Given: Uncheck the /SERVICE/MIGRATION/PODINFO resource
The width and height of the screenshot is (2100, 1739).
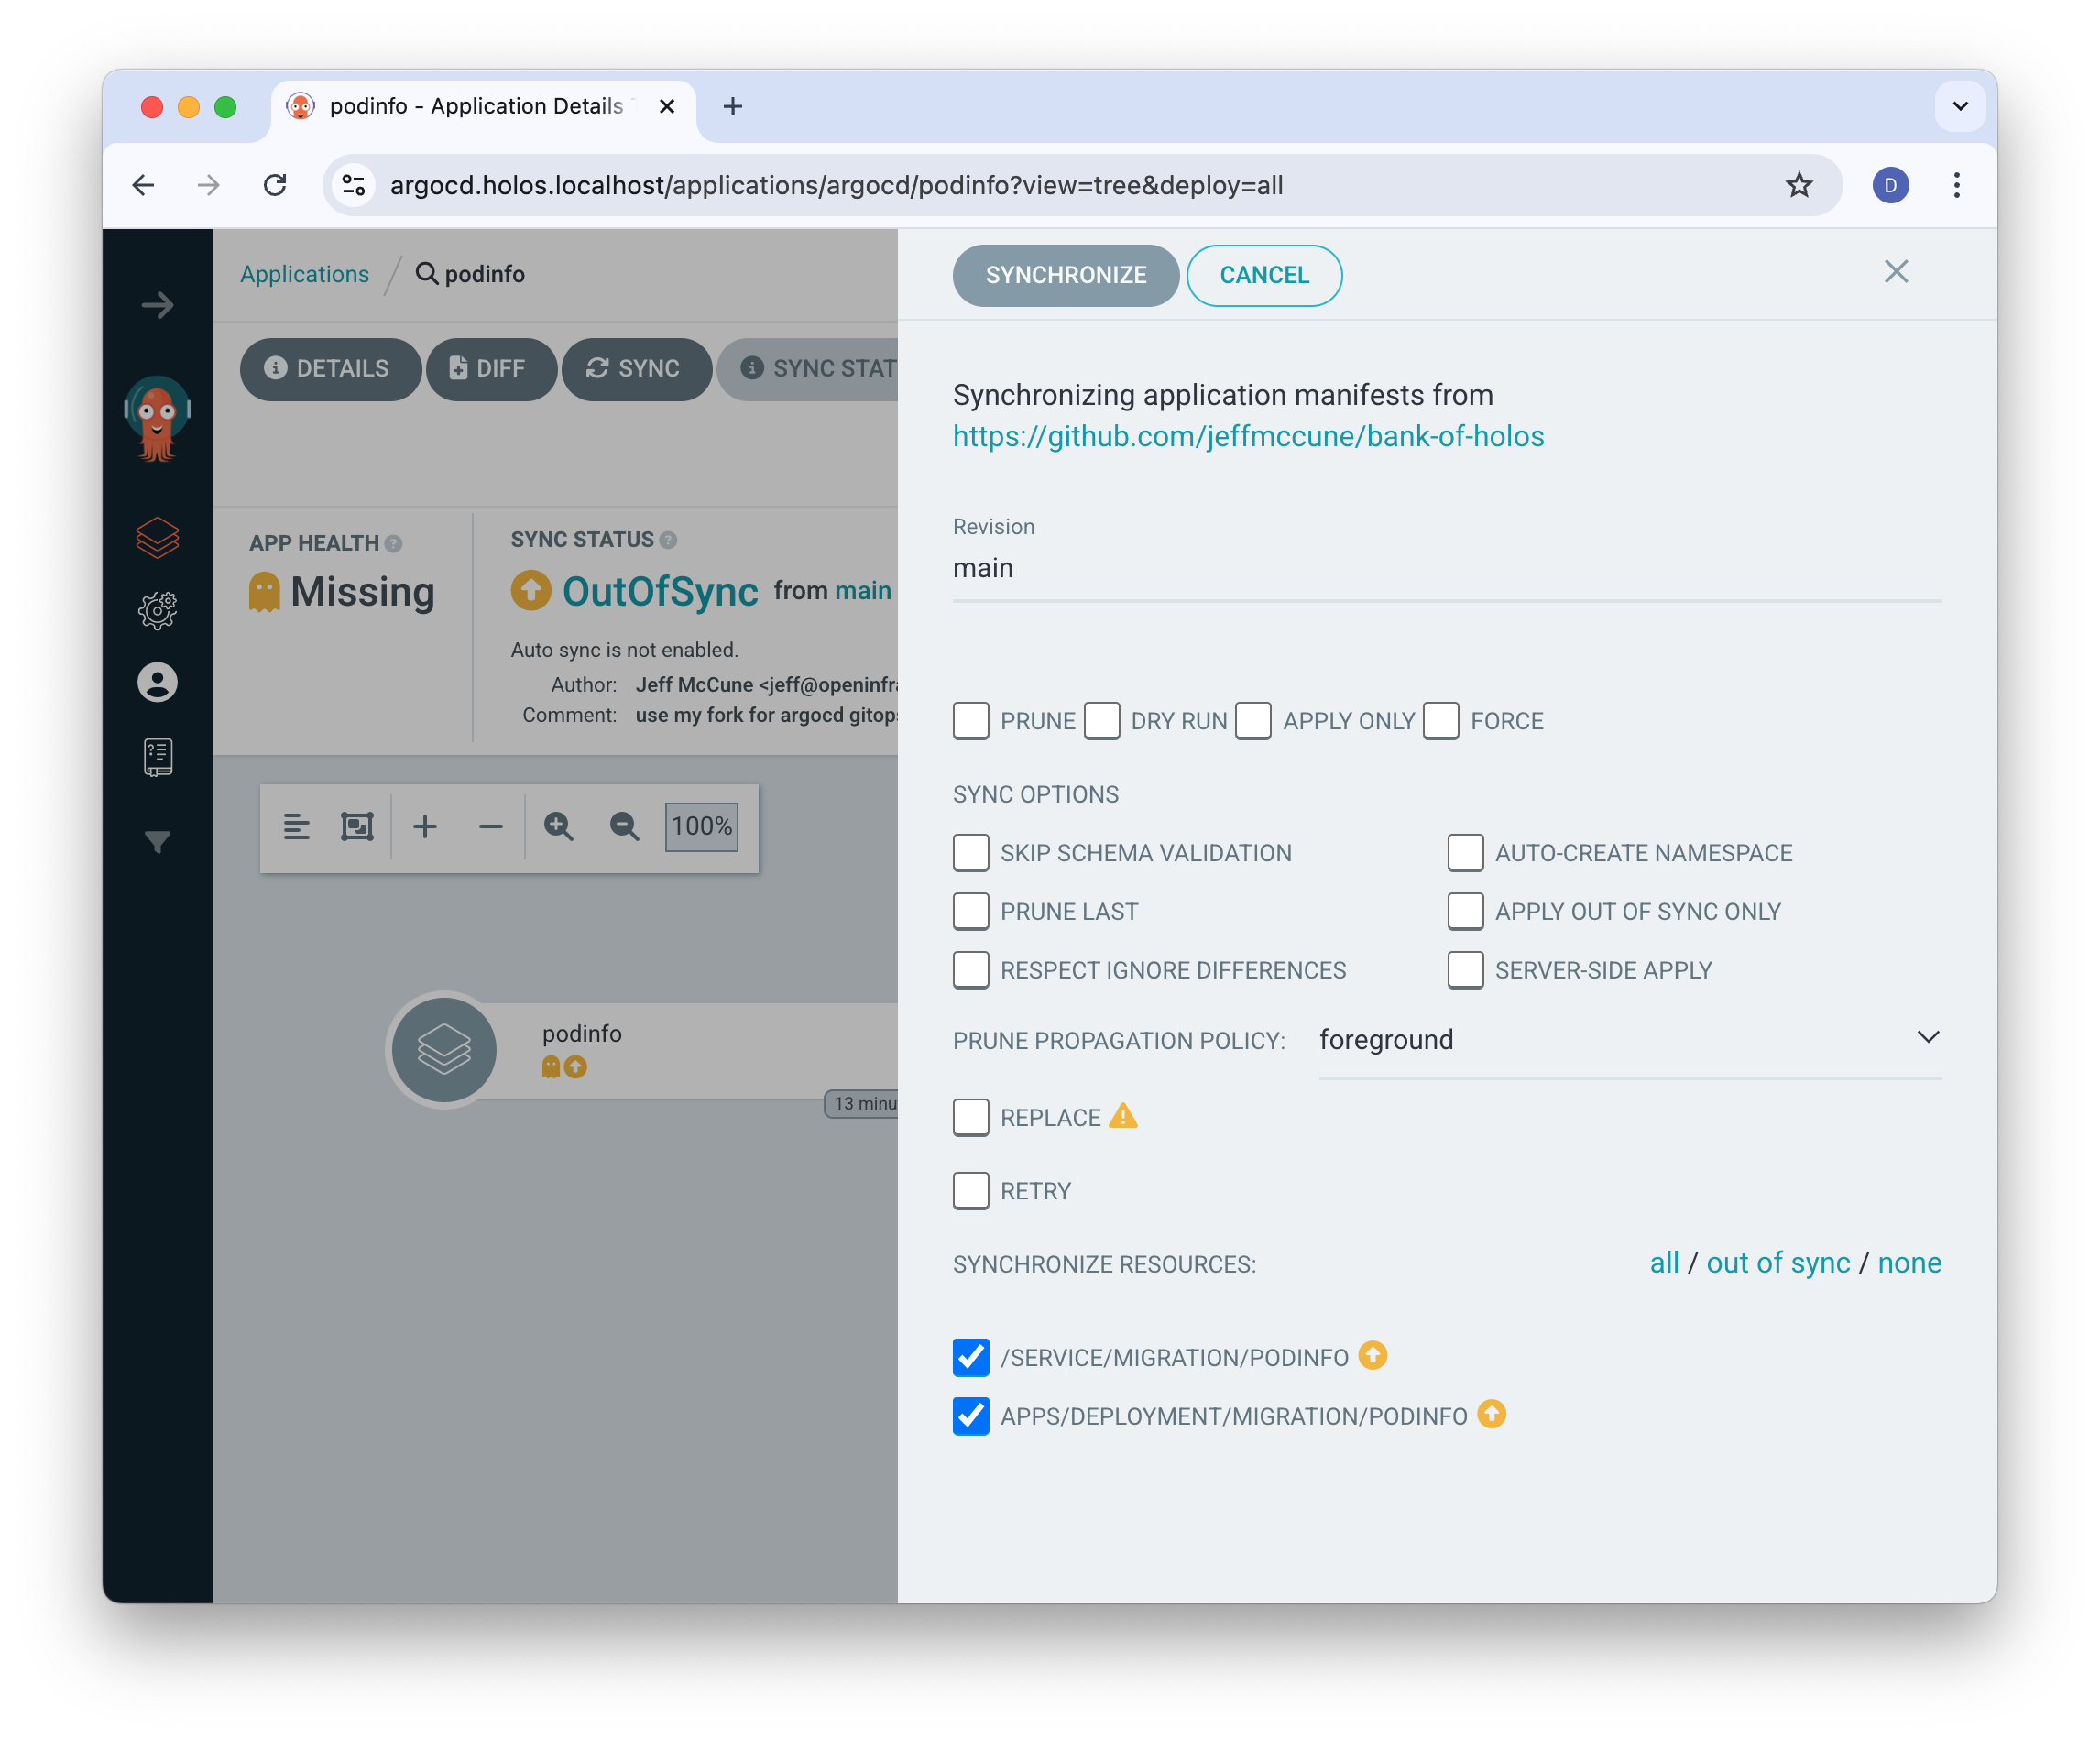Looking at the screenshot, I should point(971,1357).
